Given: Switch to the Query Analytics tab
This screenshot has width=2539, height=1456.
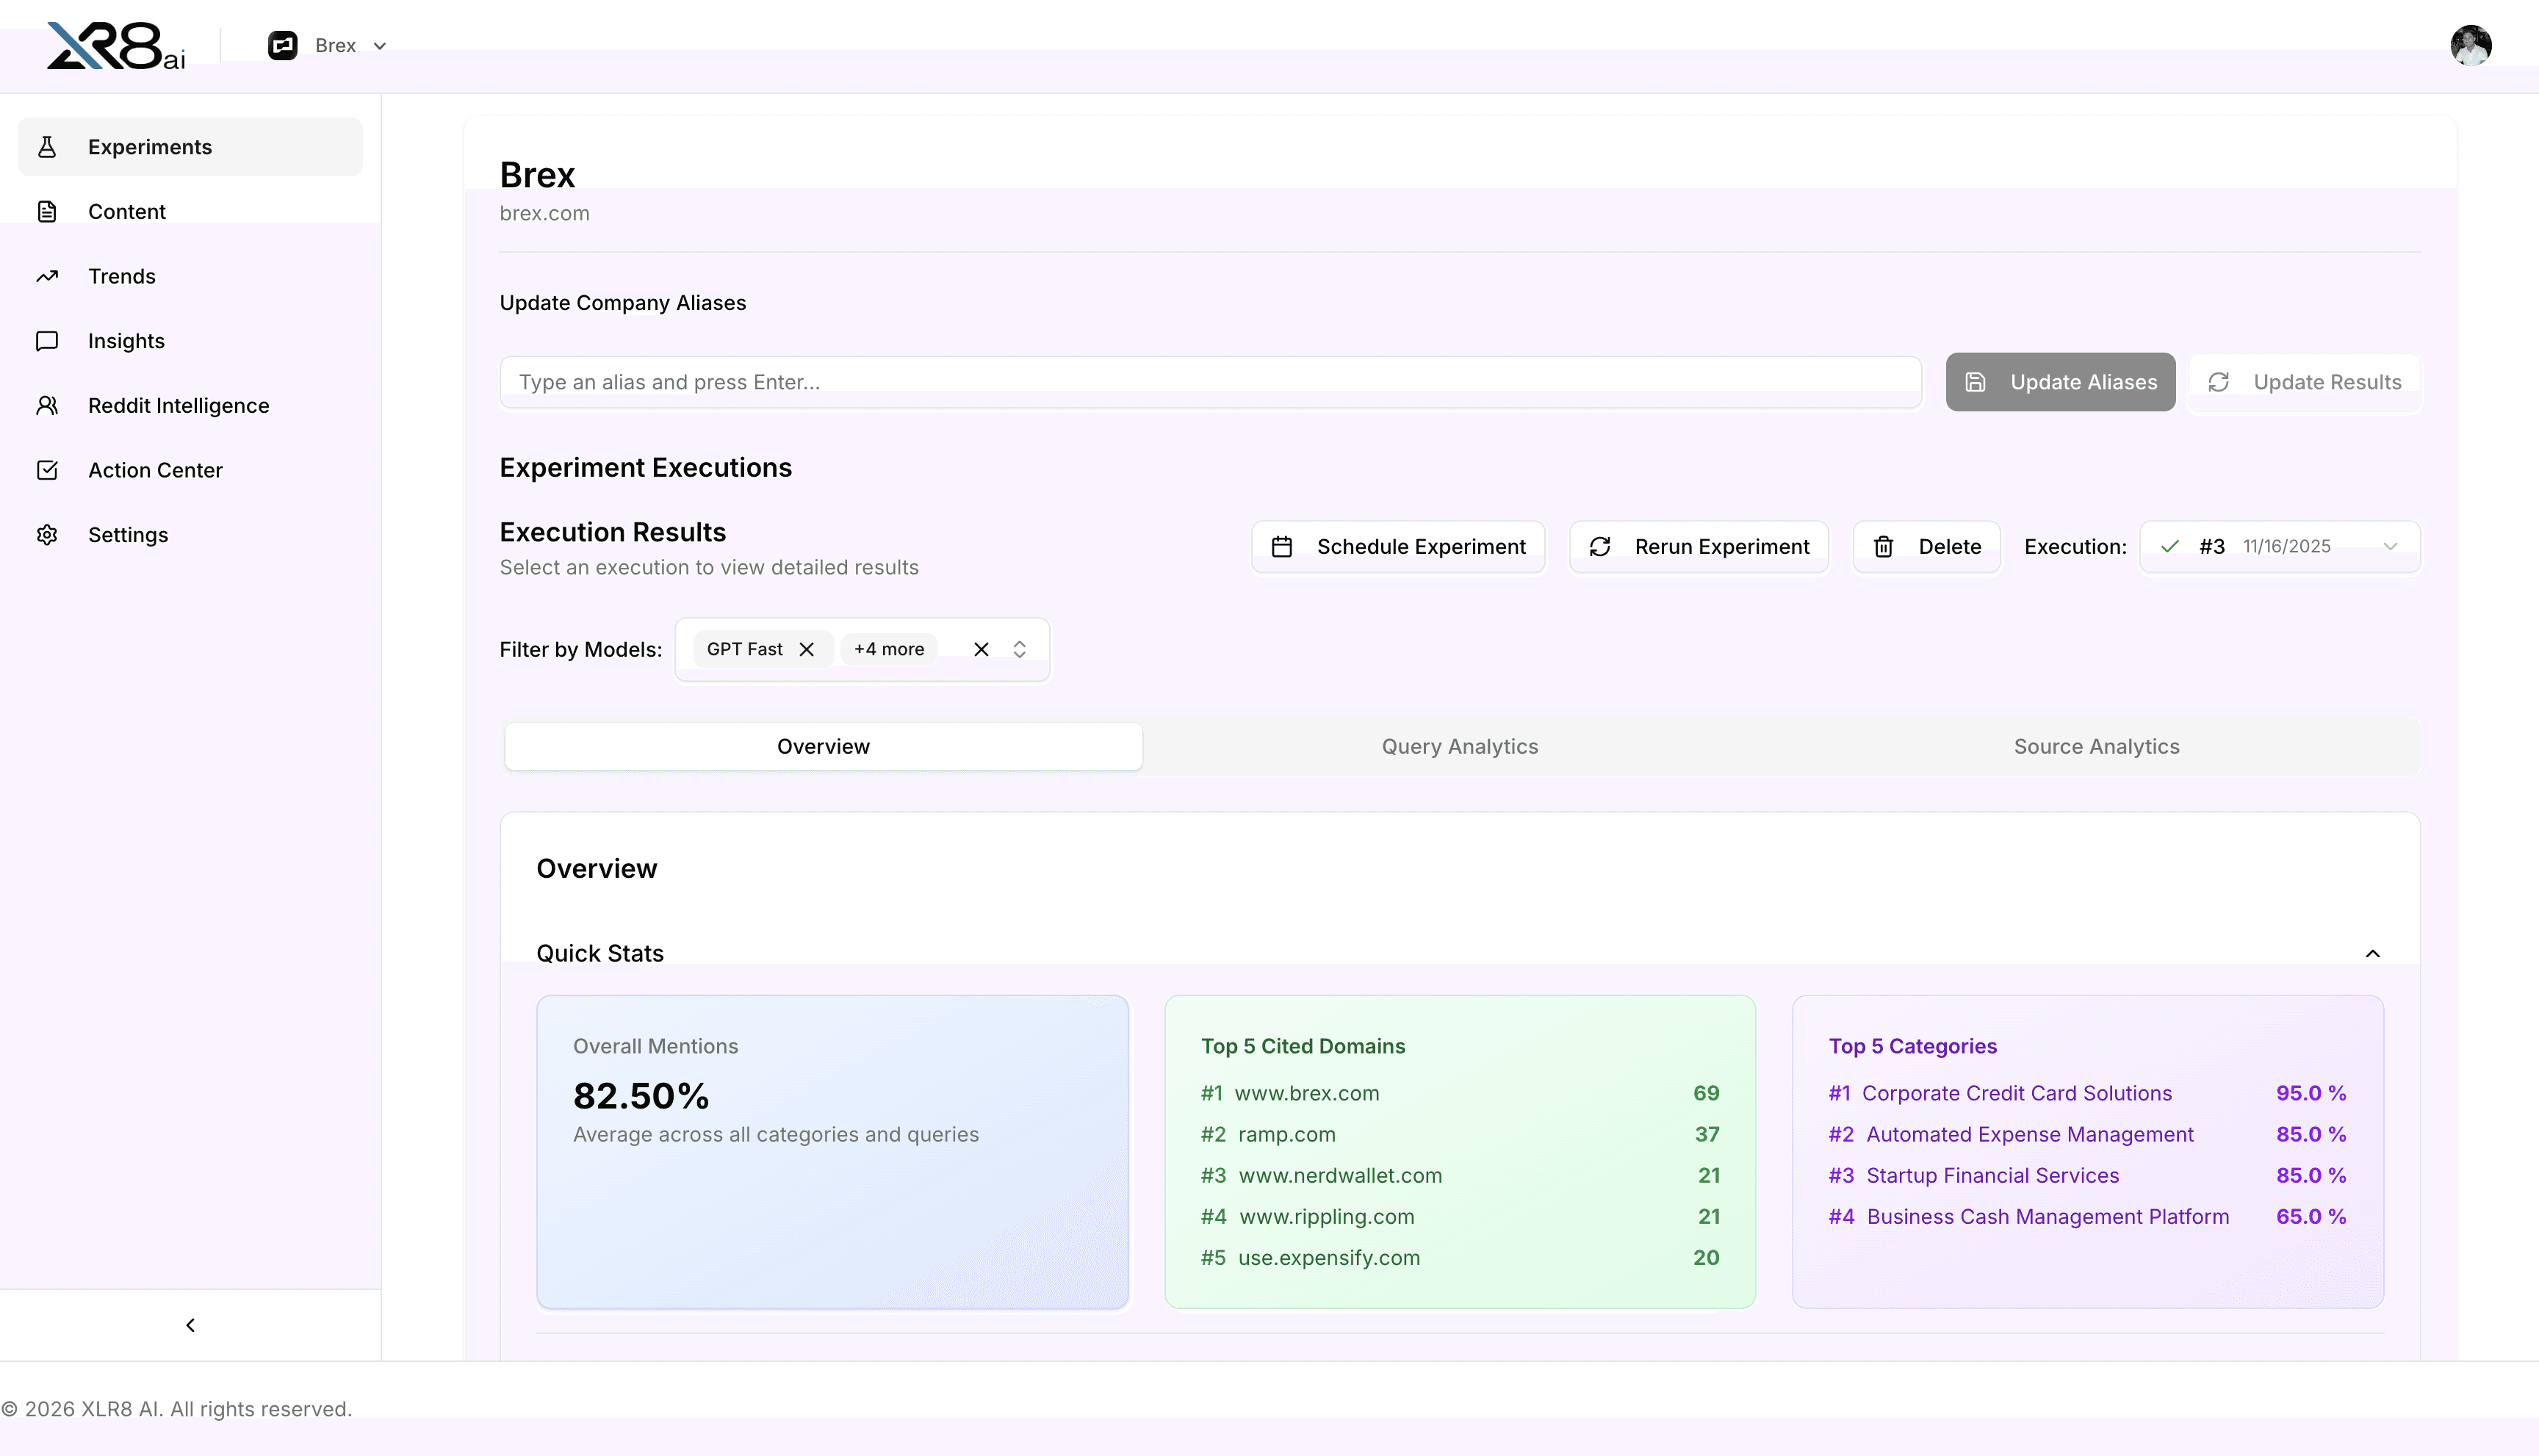Looking at the screenshot, I should pyautogui.click(x=1459, y=747).
